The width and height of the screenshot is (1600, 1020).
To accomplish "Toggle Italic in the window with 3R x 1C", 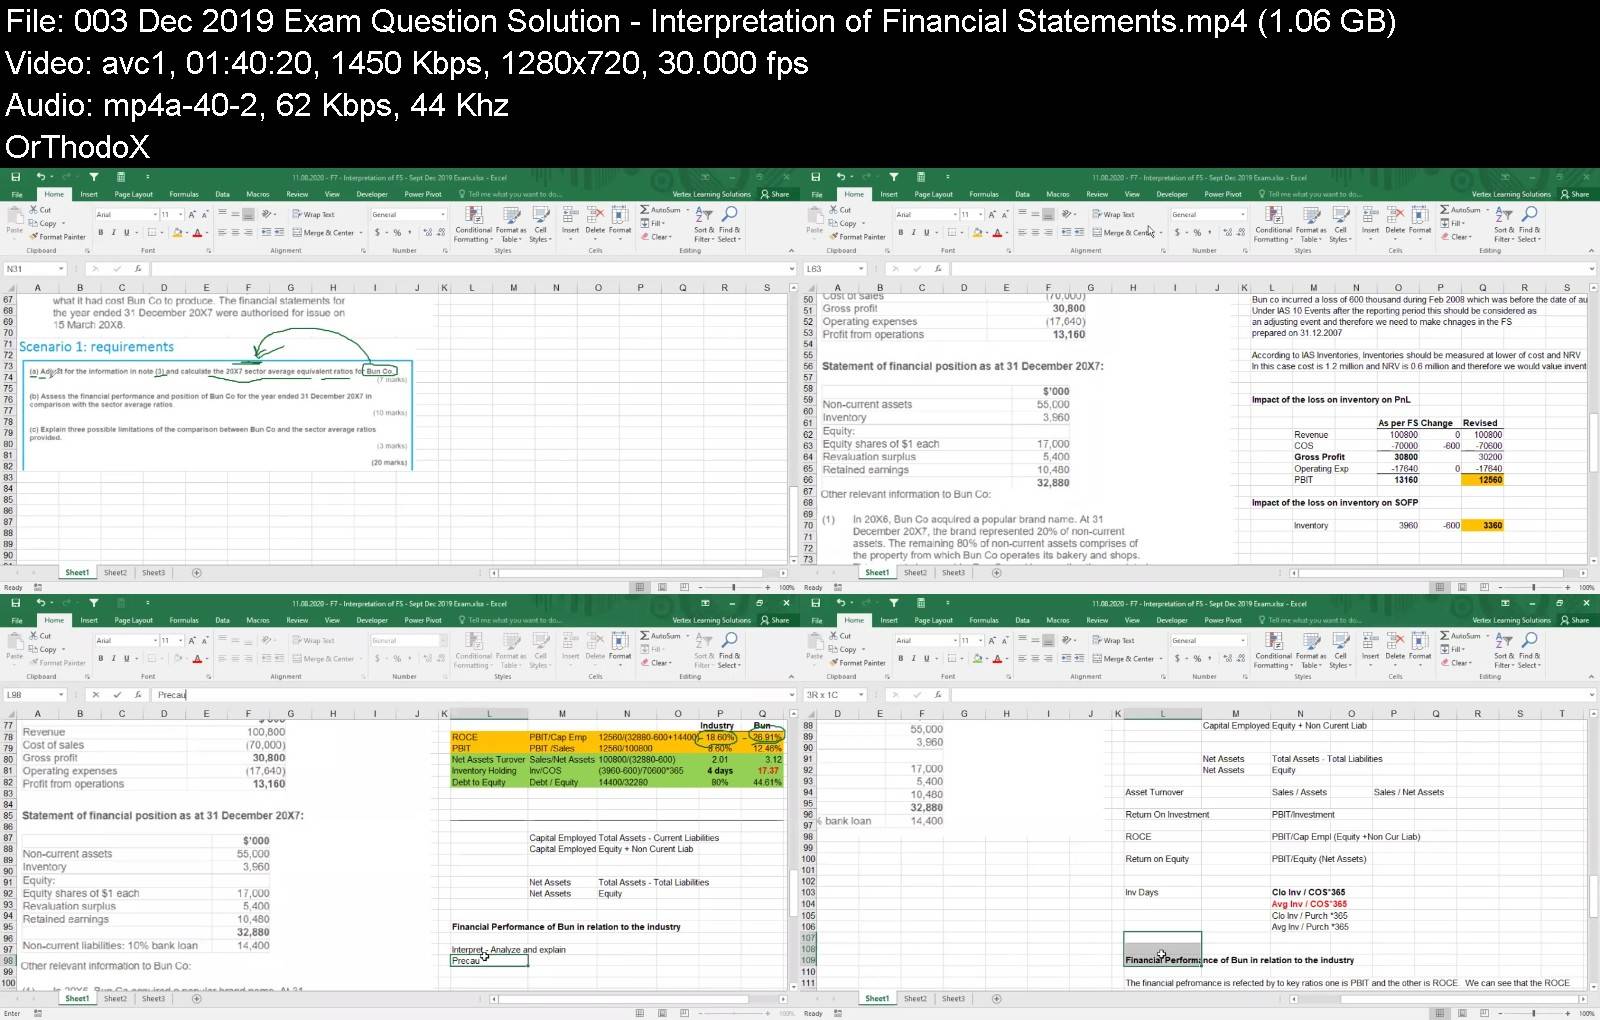I will 913,659.
